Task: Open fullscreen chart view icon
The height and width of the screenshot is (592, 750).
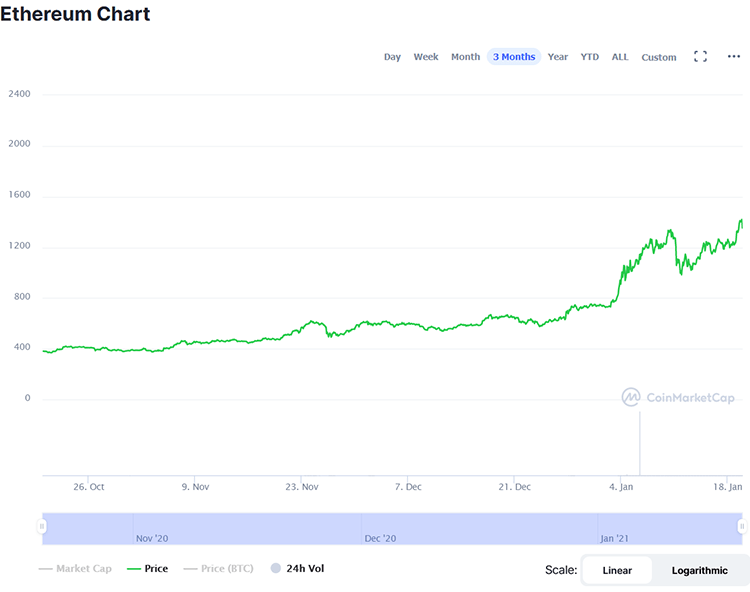Action: (700, 57)
